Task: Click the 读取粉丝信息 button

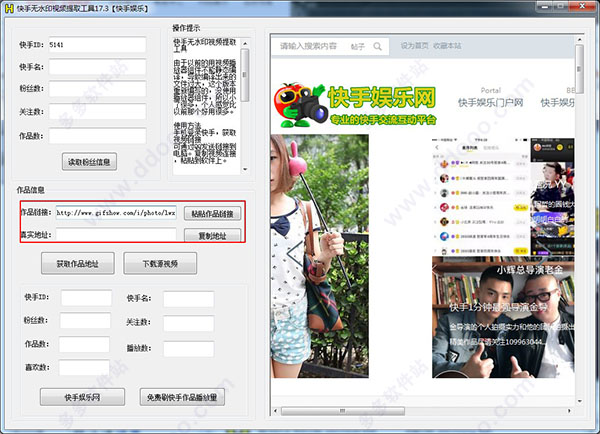Action: point(89,162)
